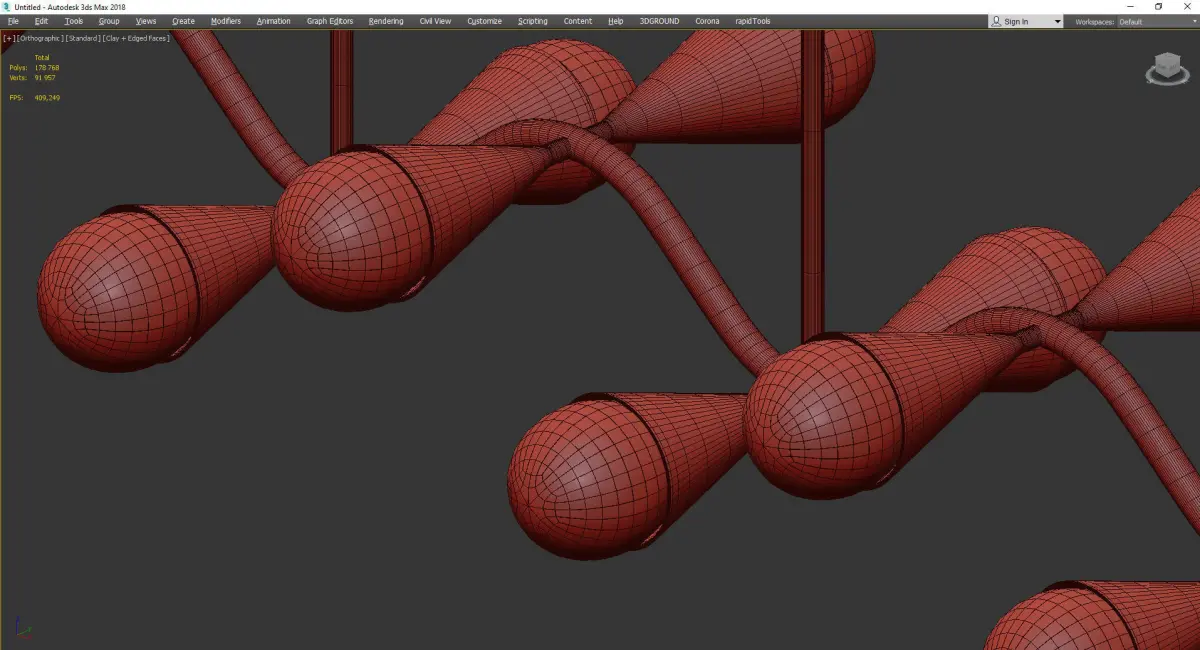This screenshot has height=650, width=1200.
Task: Open the Civil View menu
Action: click(435, 21)
